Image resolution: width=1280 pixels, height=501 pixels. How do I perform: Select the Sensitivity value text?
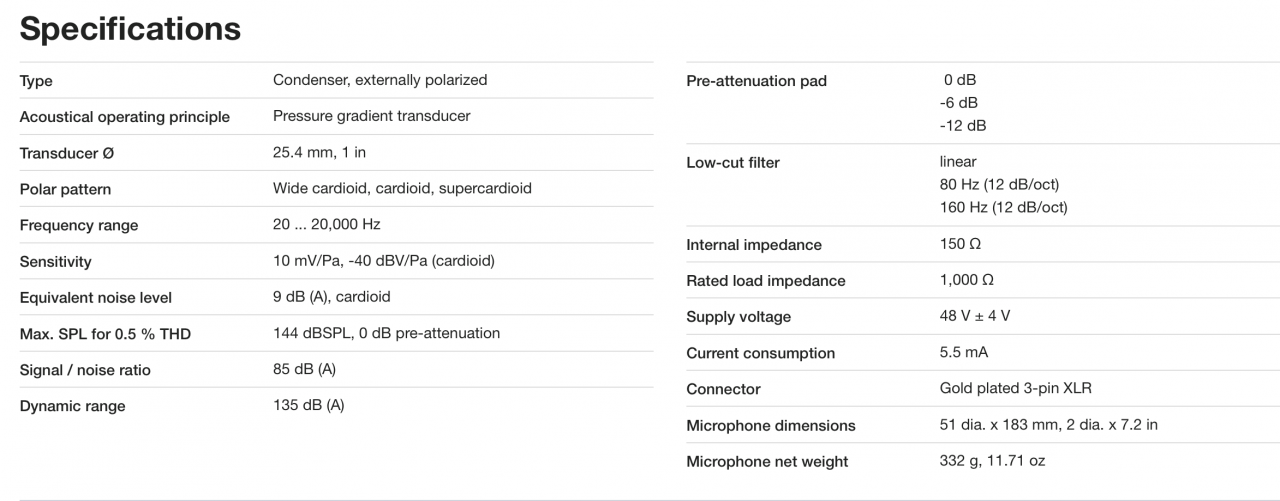383,261
